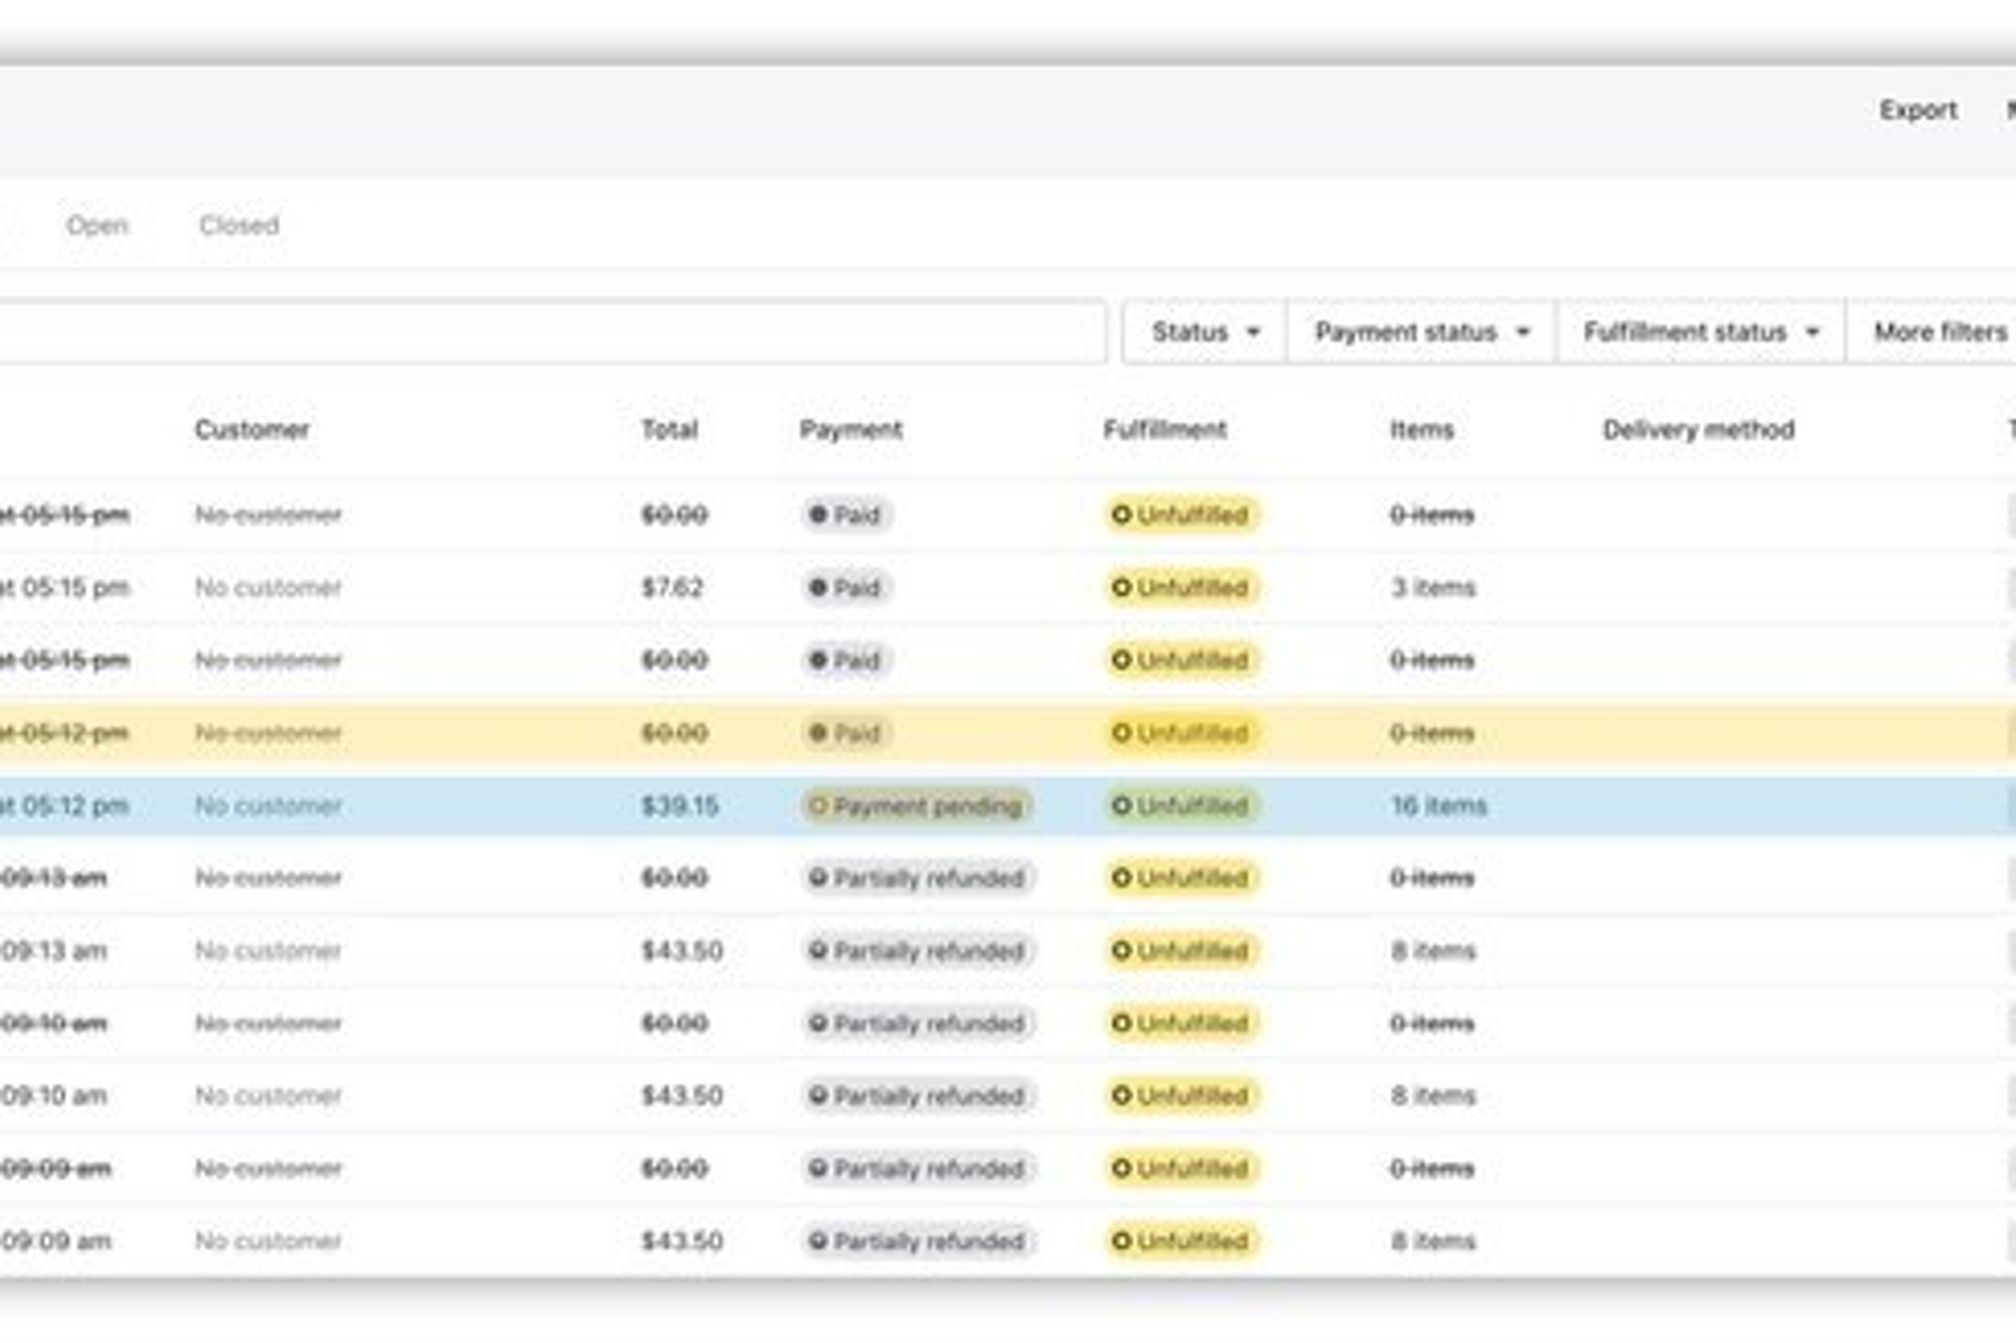Image resolution: width=2016 pixels, height=1343 pixels.
Task: Click the $7.62 total cell
Action: click(672, 587)
